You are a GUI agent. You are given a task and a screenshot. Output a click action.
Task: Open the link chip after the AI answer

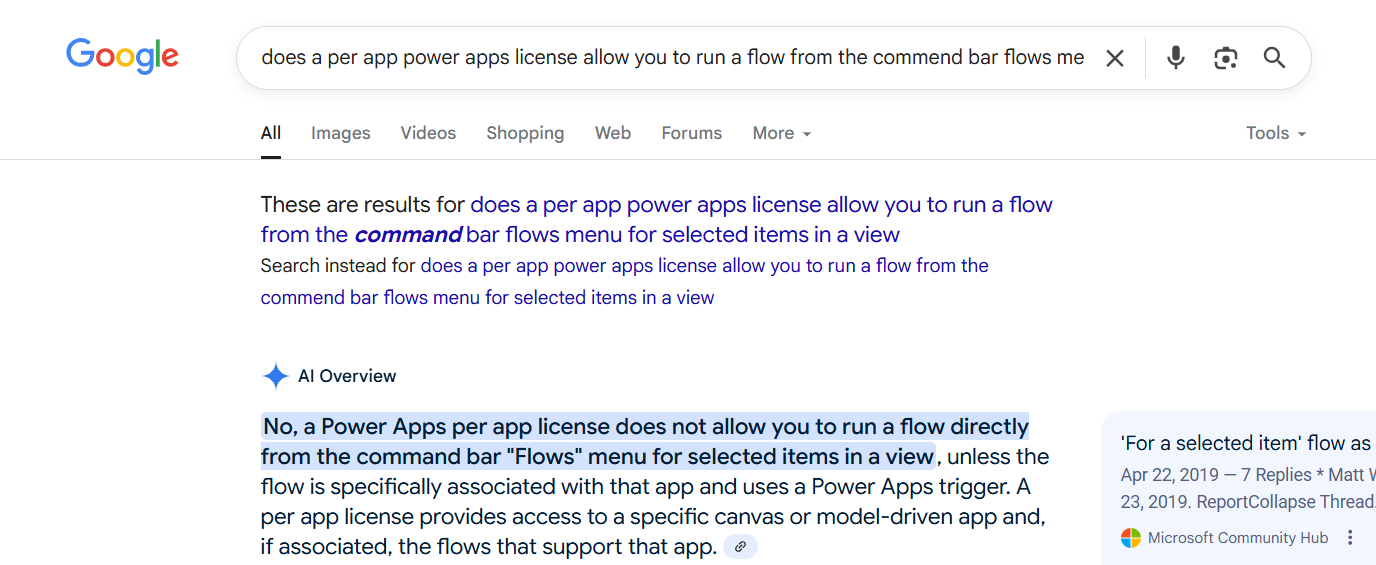[740, 547]
